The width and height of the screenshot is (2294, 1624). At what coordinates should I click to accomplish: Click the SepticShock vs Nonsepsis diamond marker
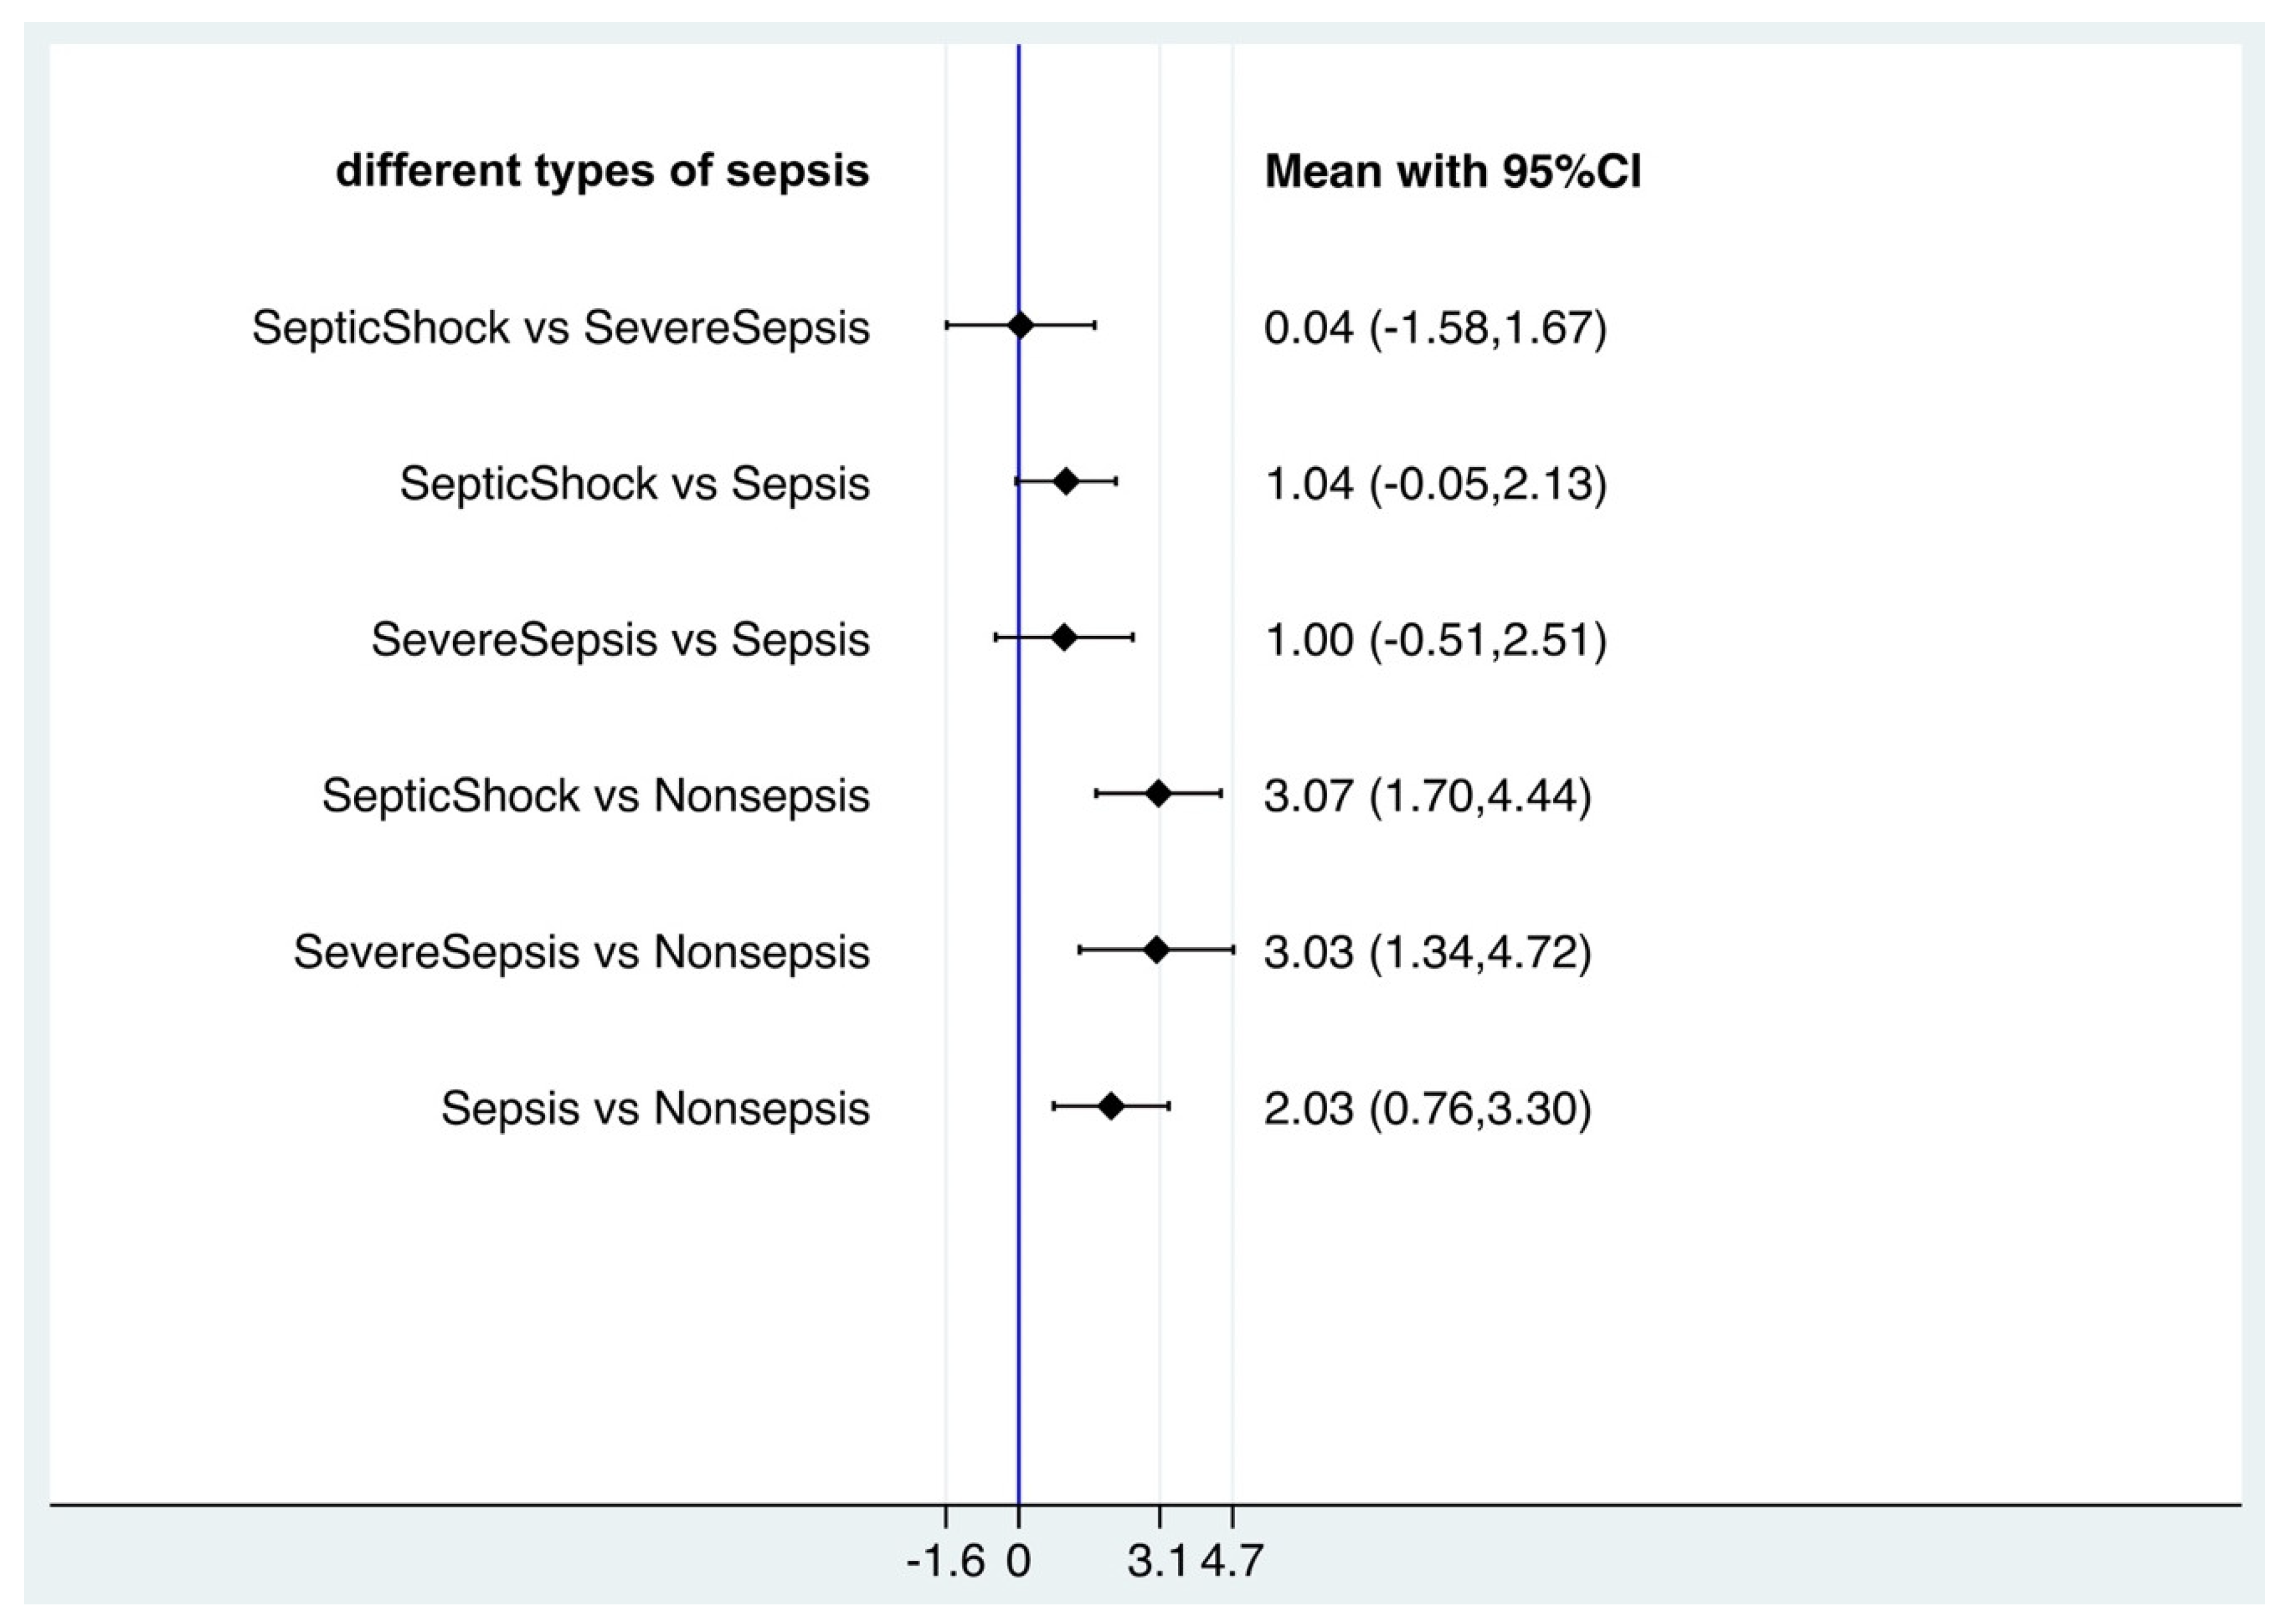[x=1158, y=794]
